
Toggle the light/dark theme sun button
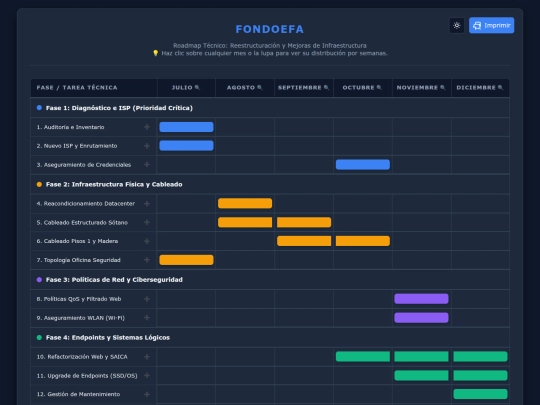[457, 25]
